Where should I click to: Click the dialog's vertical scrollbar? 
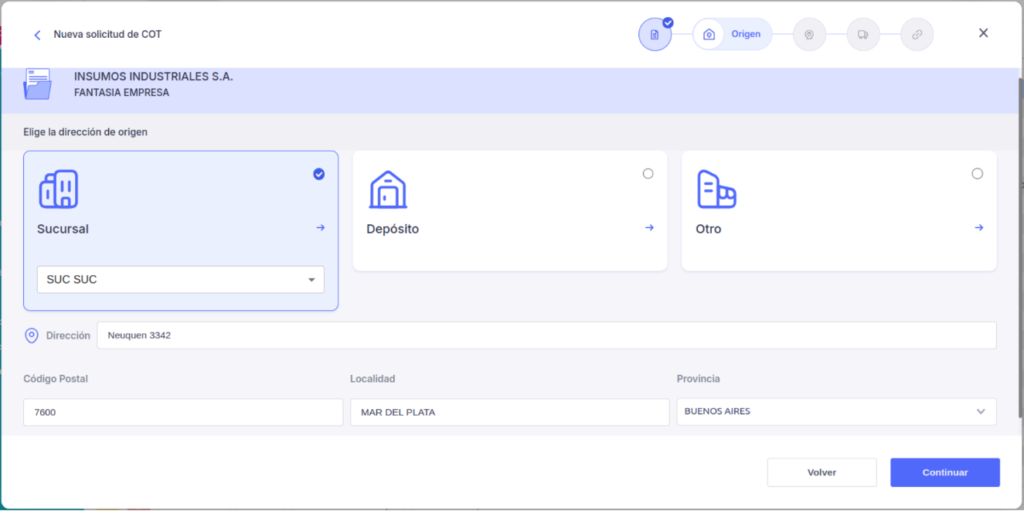pos(1021,248)
